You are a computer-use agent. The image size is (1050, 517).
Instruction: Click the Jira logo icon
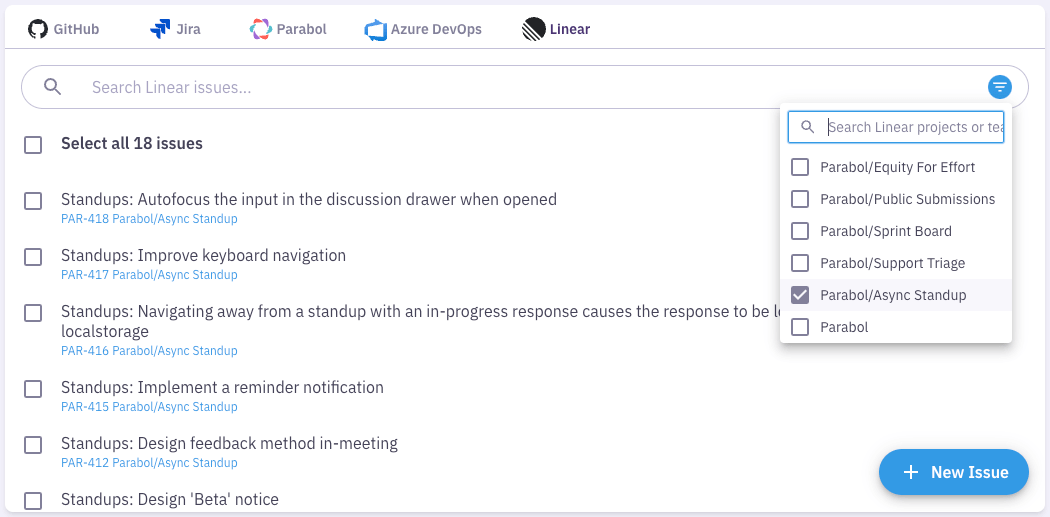pos(160,29)
